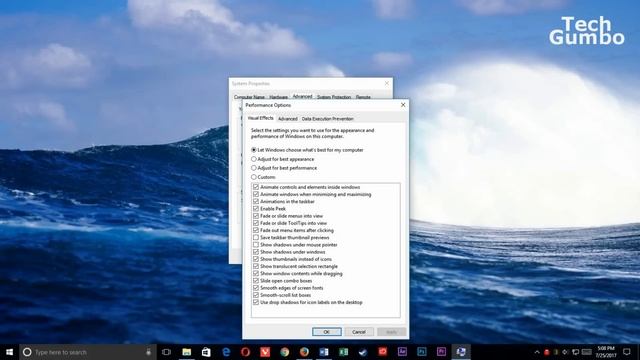Toggle 'Animations in the taskbar' checkbox
The height and width of the screenshot is (360, 640).
(256, 201)
